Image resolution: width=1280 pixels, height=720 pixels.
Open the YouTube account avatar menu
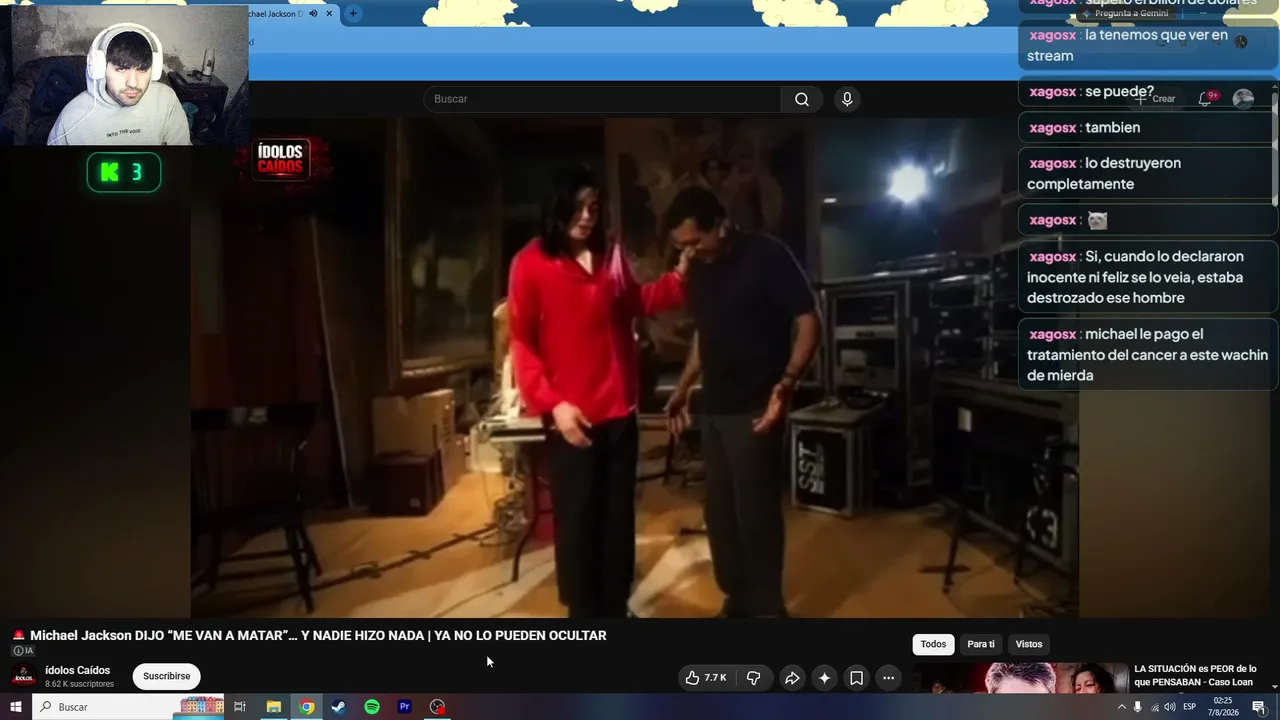(x=1243, y=98)
